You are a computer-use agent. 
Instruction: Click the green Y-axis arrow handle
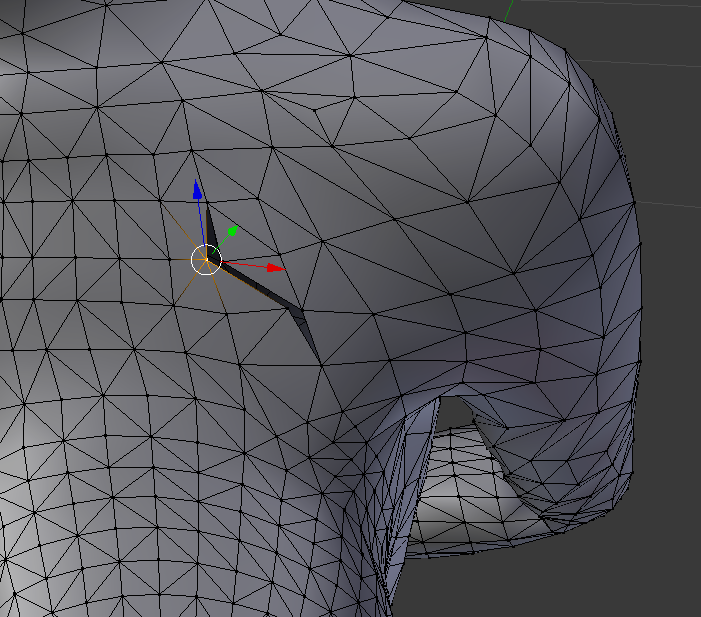coord(233,231)
